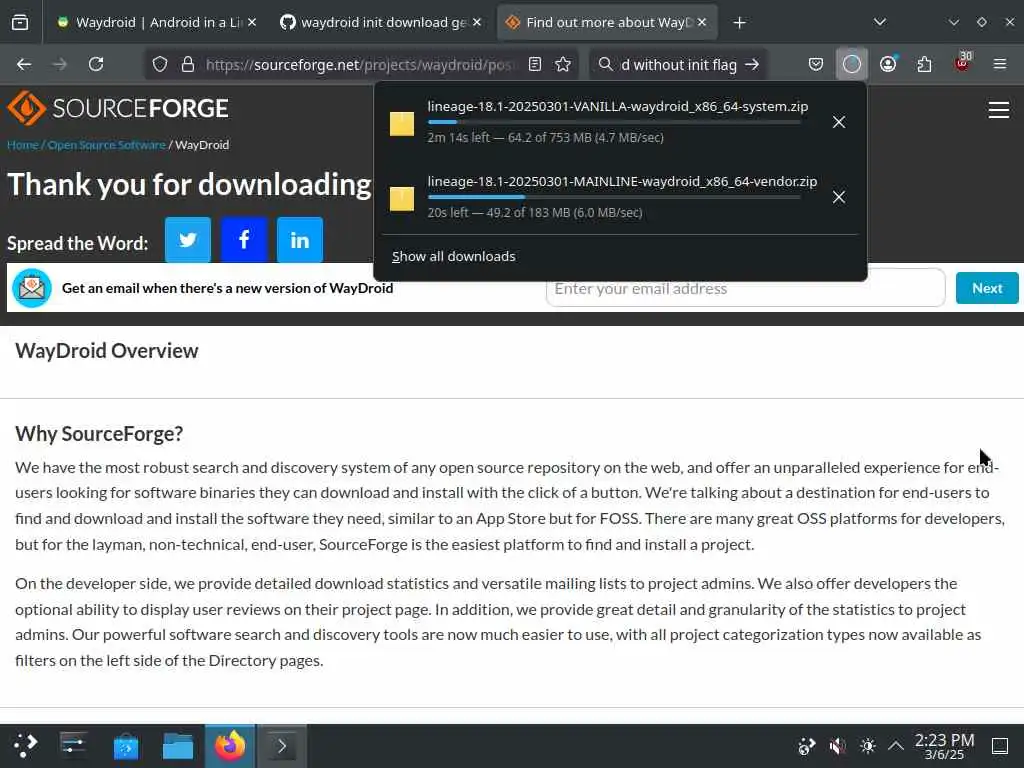This screenshot has width=1024, height=768.
Task: Click the lineage VANILLA system.zip filename
Action: pos(618,106)
